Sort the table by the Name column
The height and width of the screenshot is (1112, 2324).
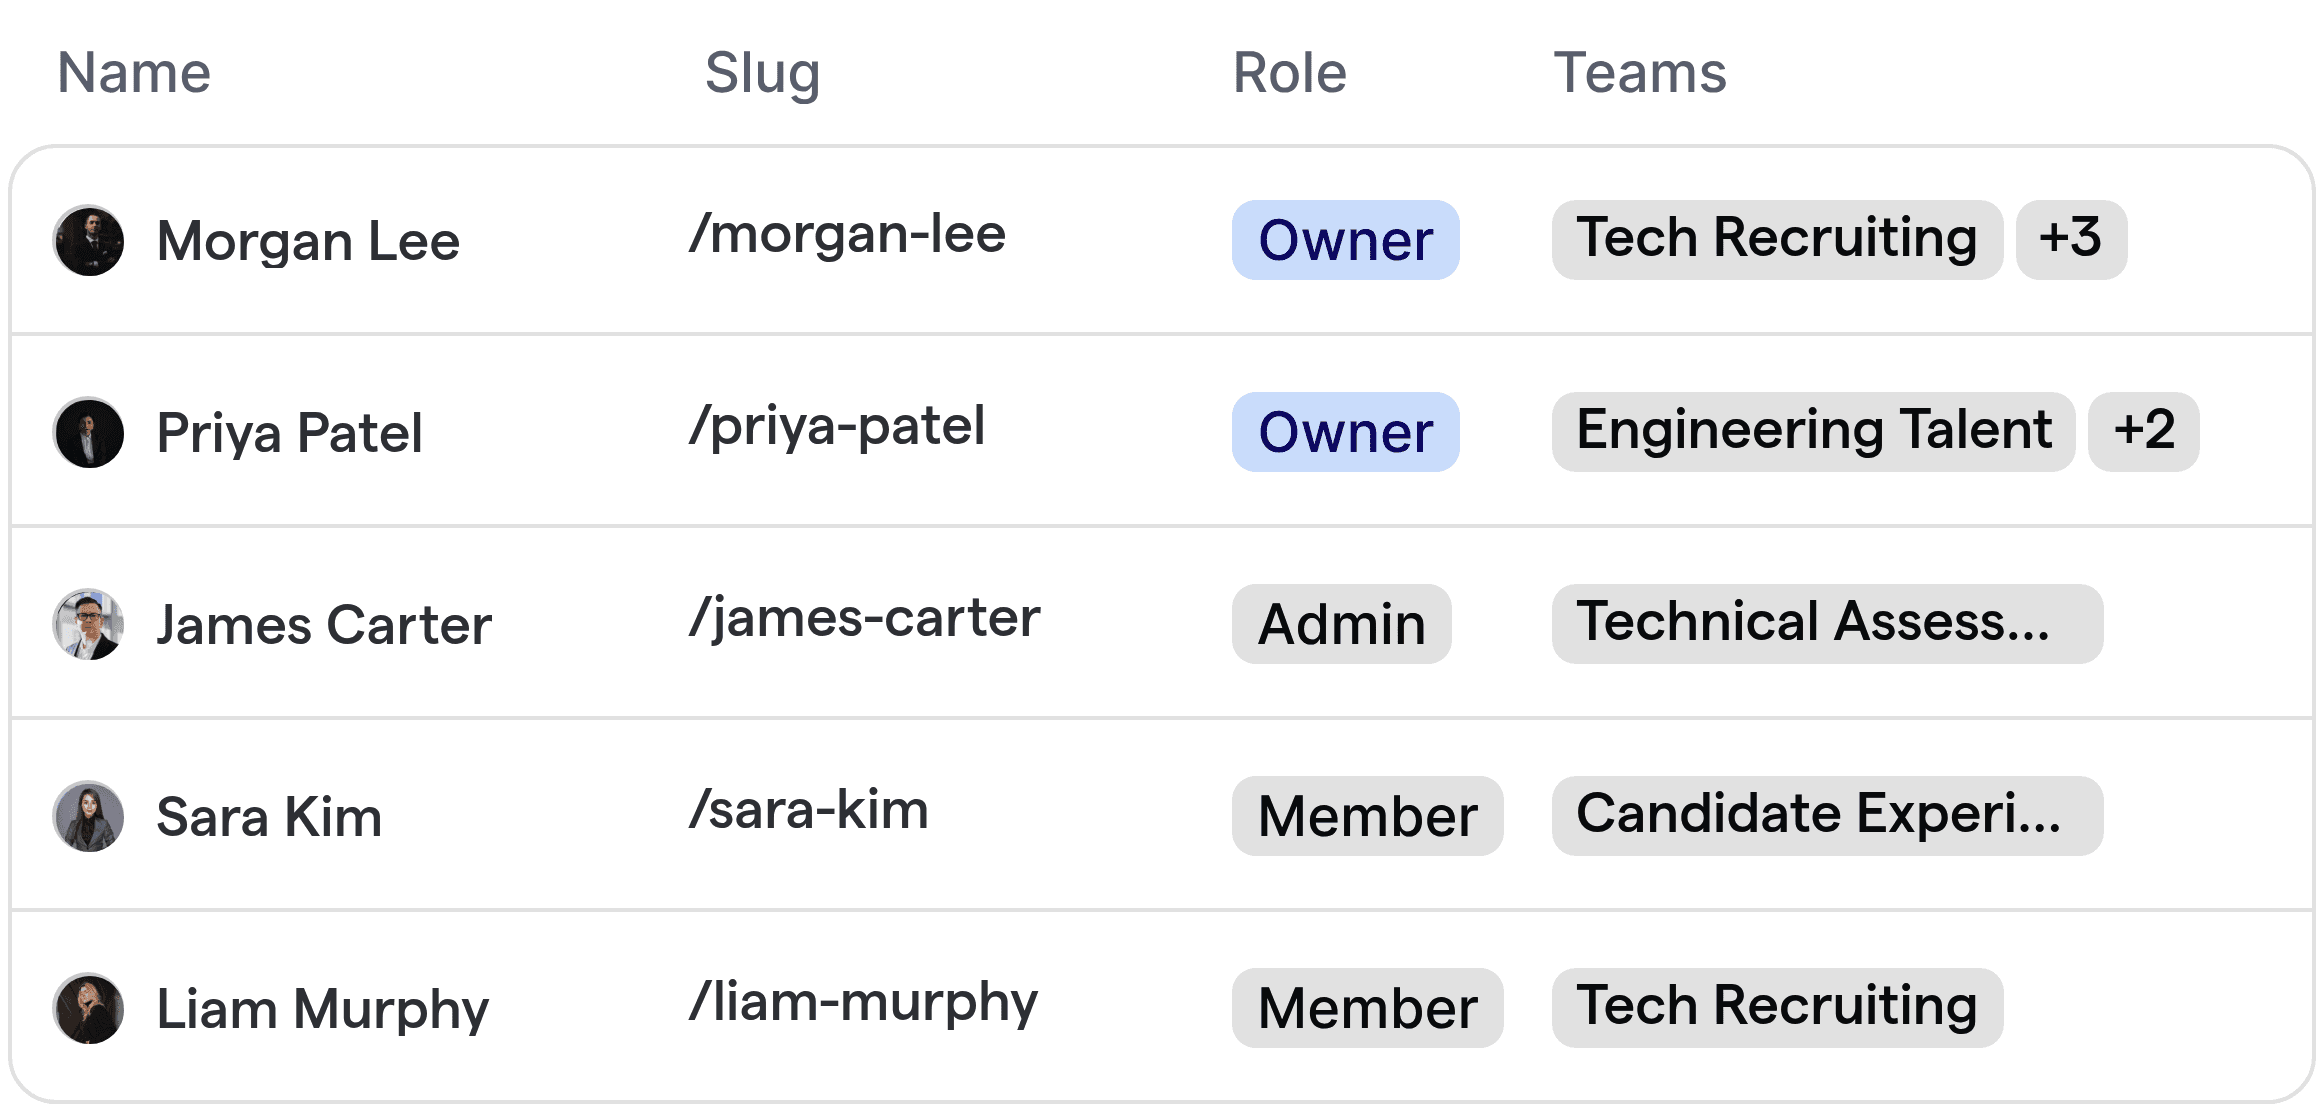tap(133, 72)
